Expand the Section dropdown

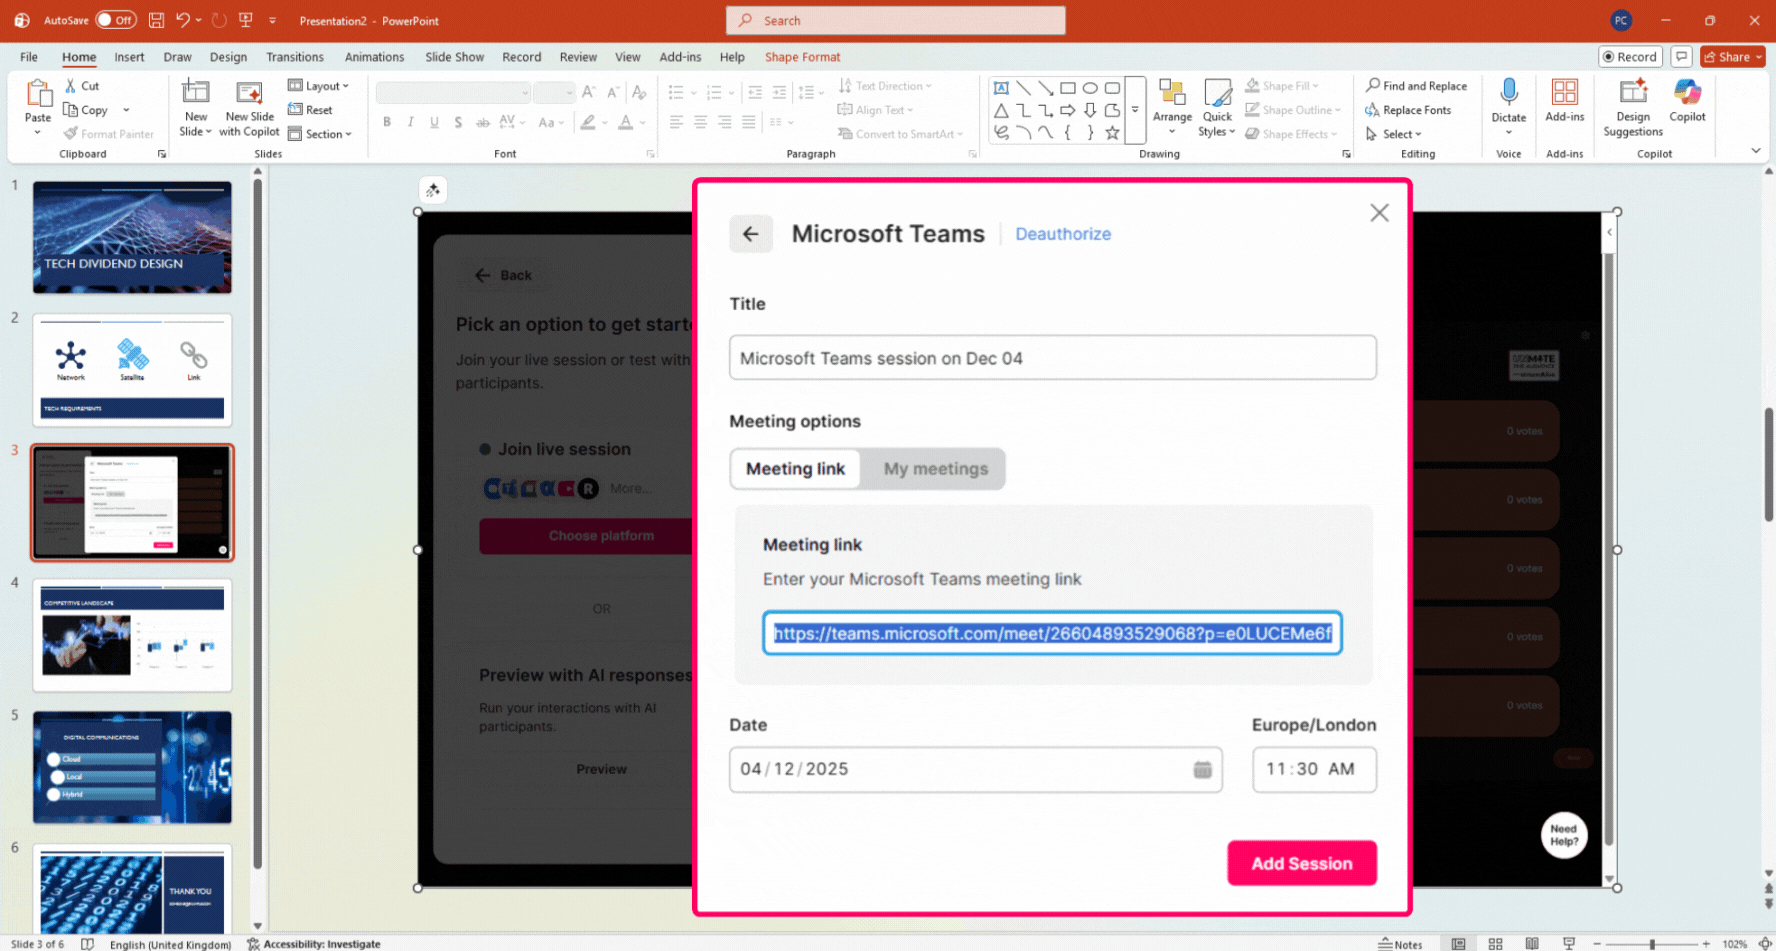click(x=320, y=134)
